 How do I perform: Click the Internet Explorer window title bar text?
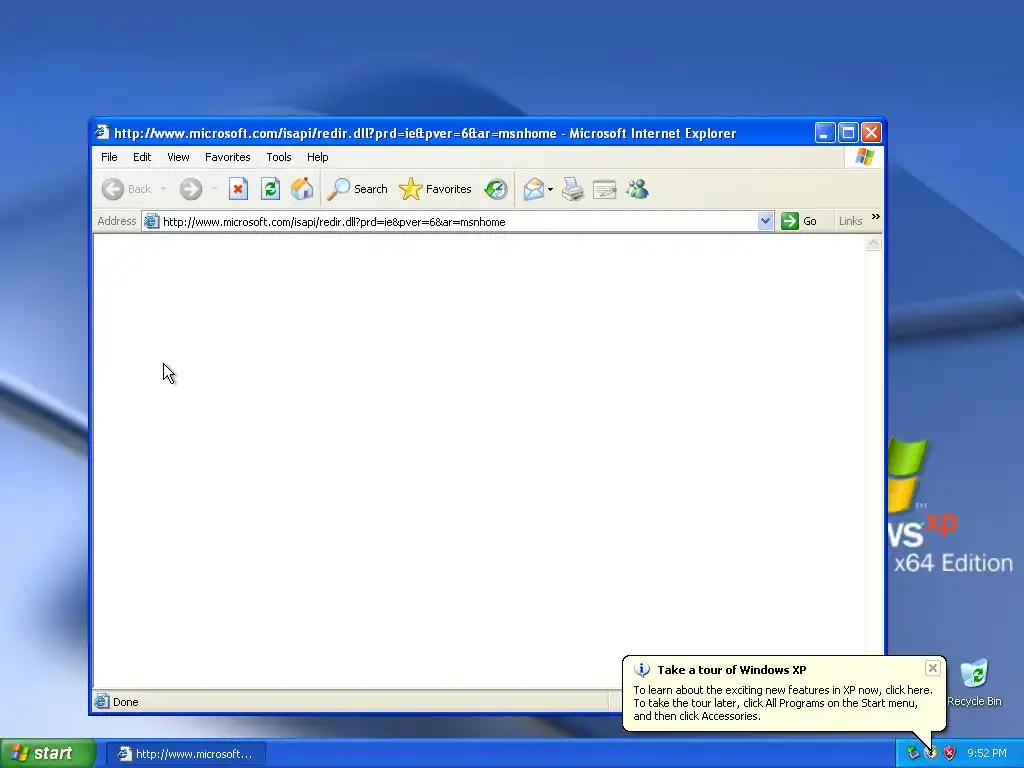coord(425,133)
